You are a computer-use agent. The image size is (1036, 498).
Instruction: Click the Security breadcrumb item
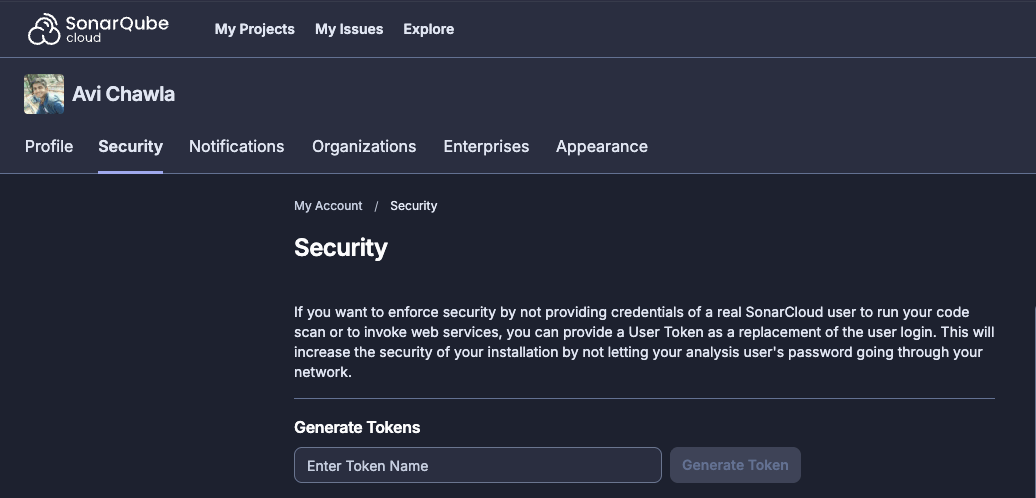[x=413, y=206]
